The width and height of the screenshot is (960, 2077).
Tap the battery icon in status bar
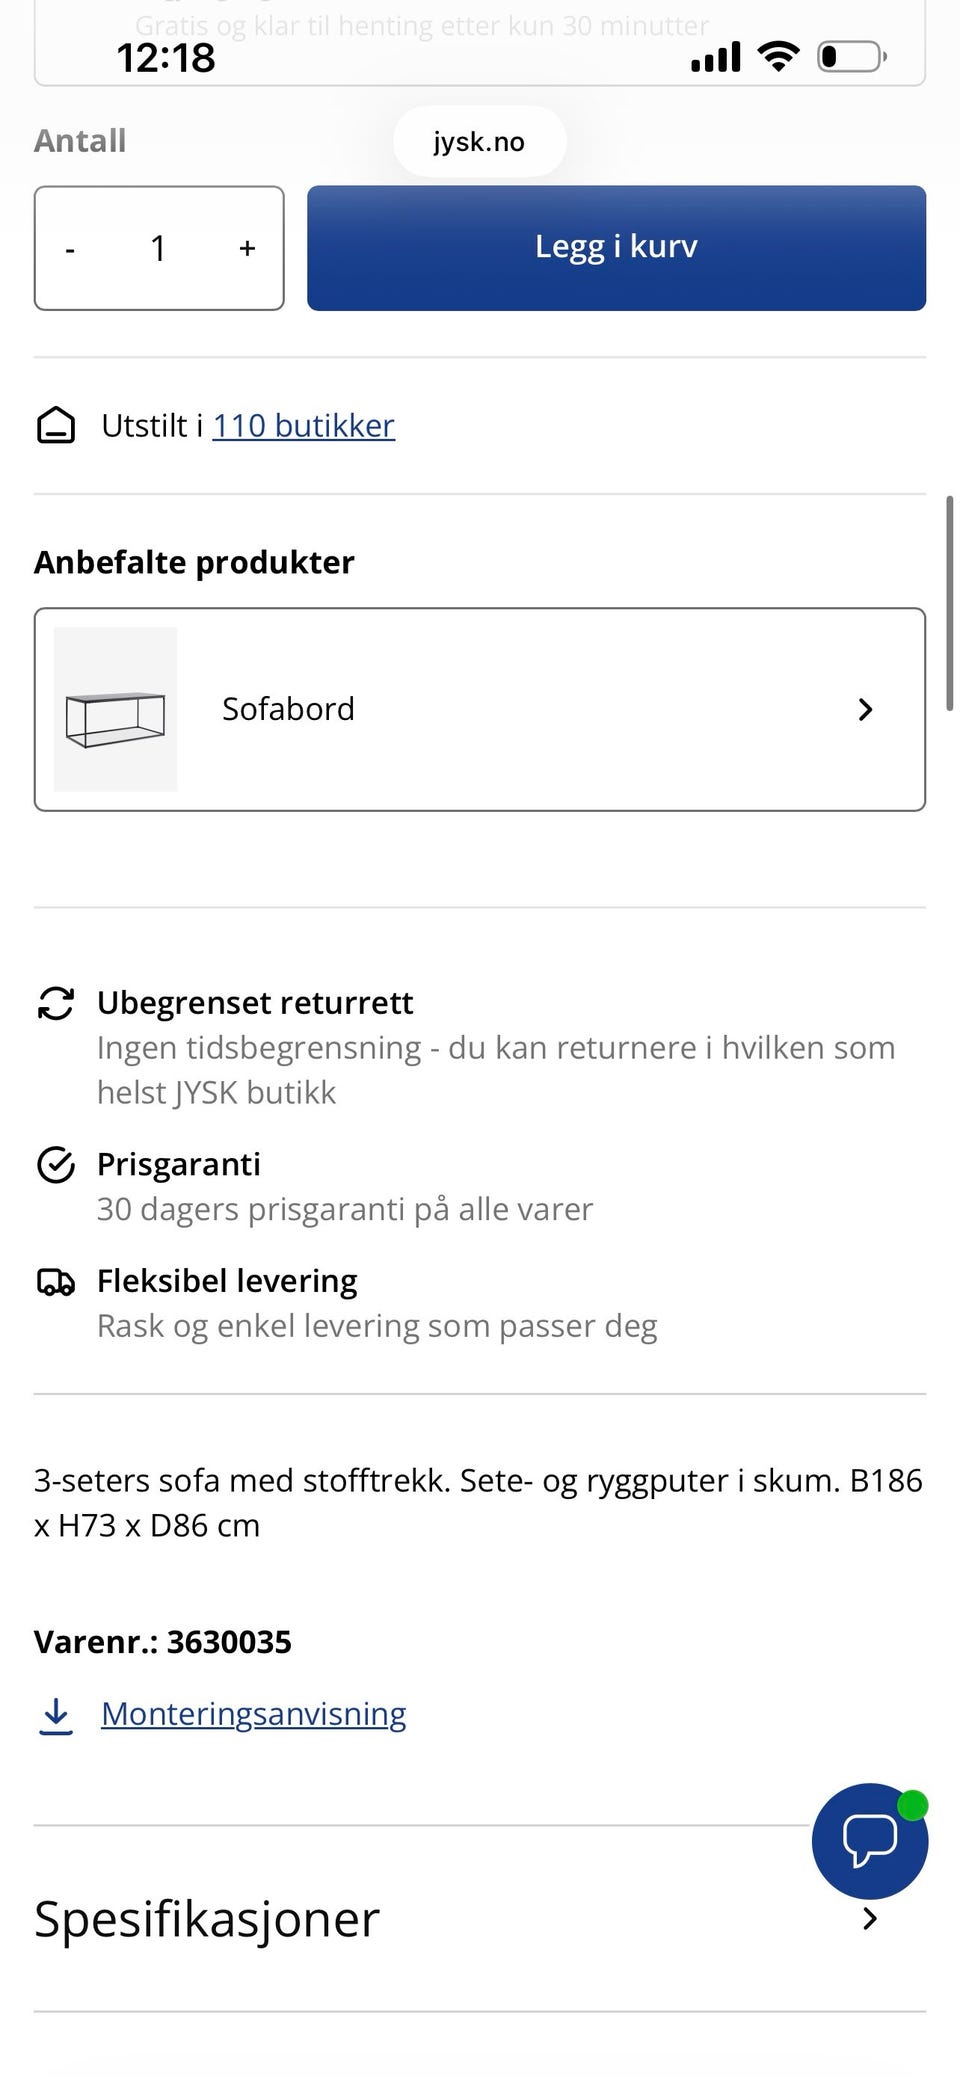tap(851, 57)
